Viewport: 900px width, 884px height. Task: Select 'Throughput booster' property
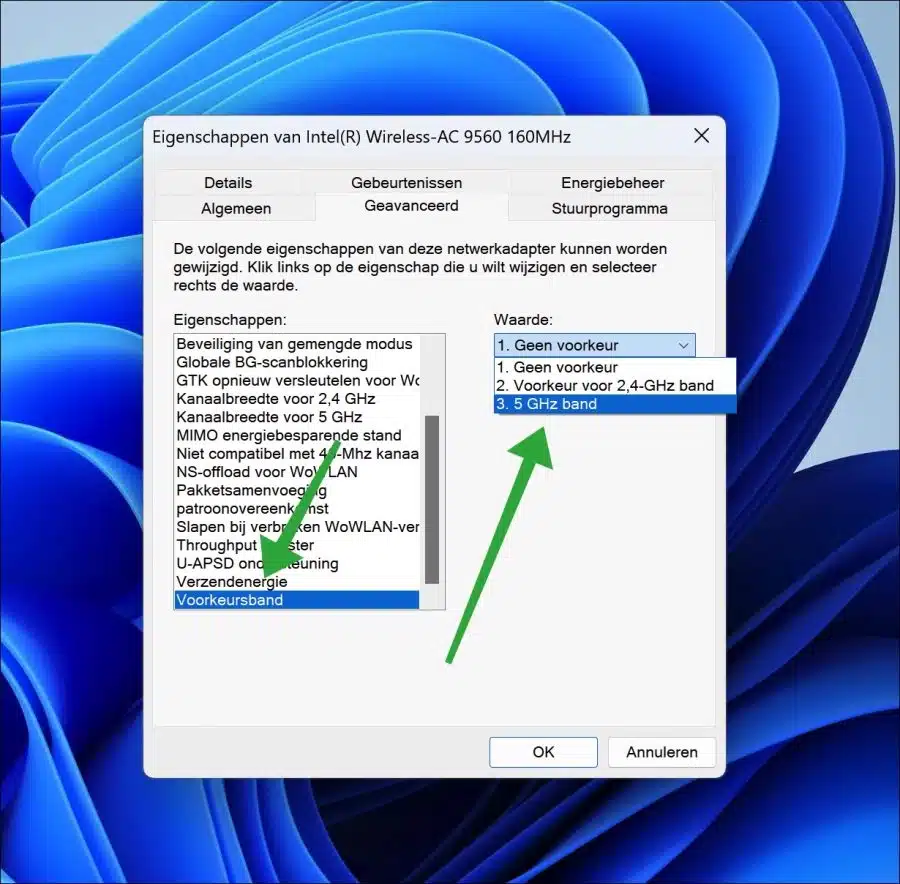point(297,545)
